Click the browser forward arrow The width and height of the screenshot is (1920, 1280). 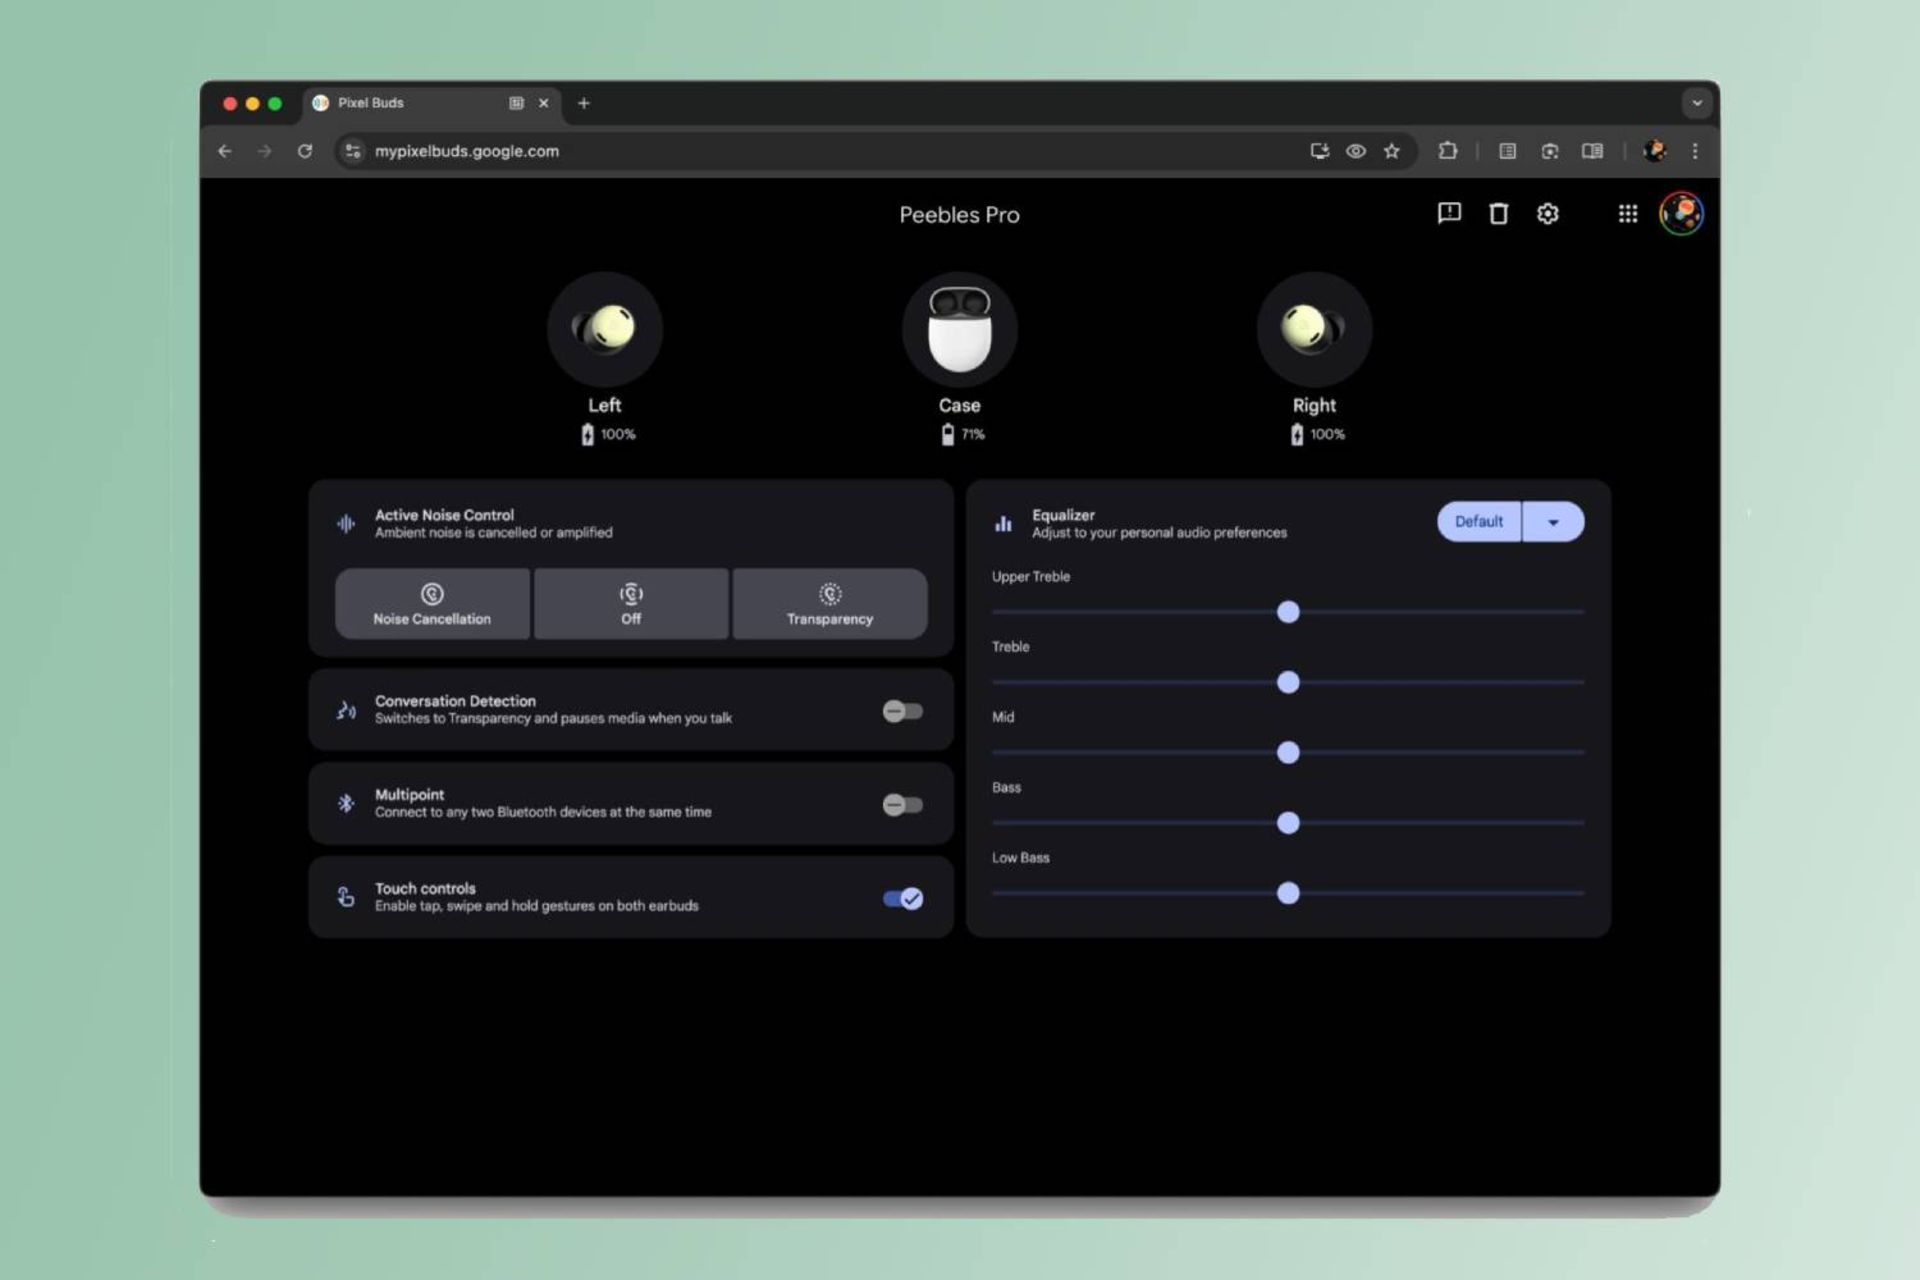point(264,151)
